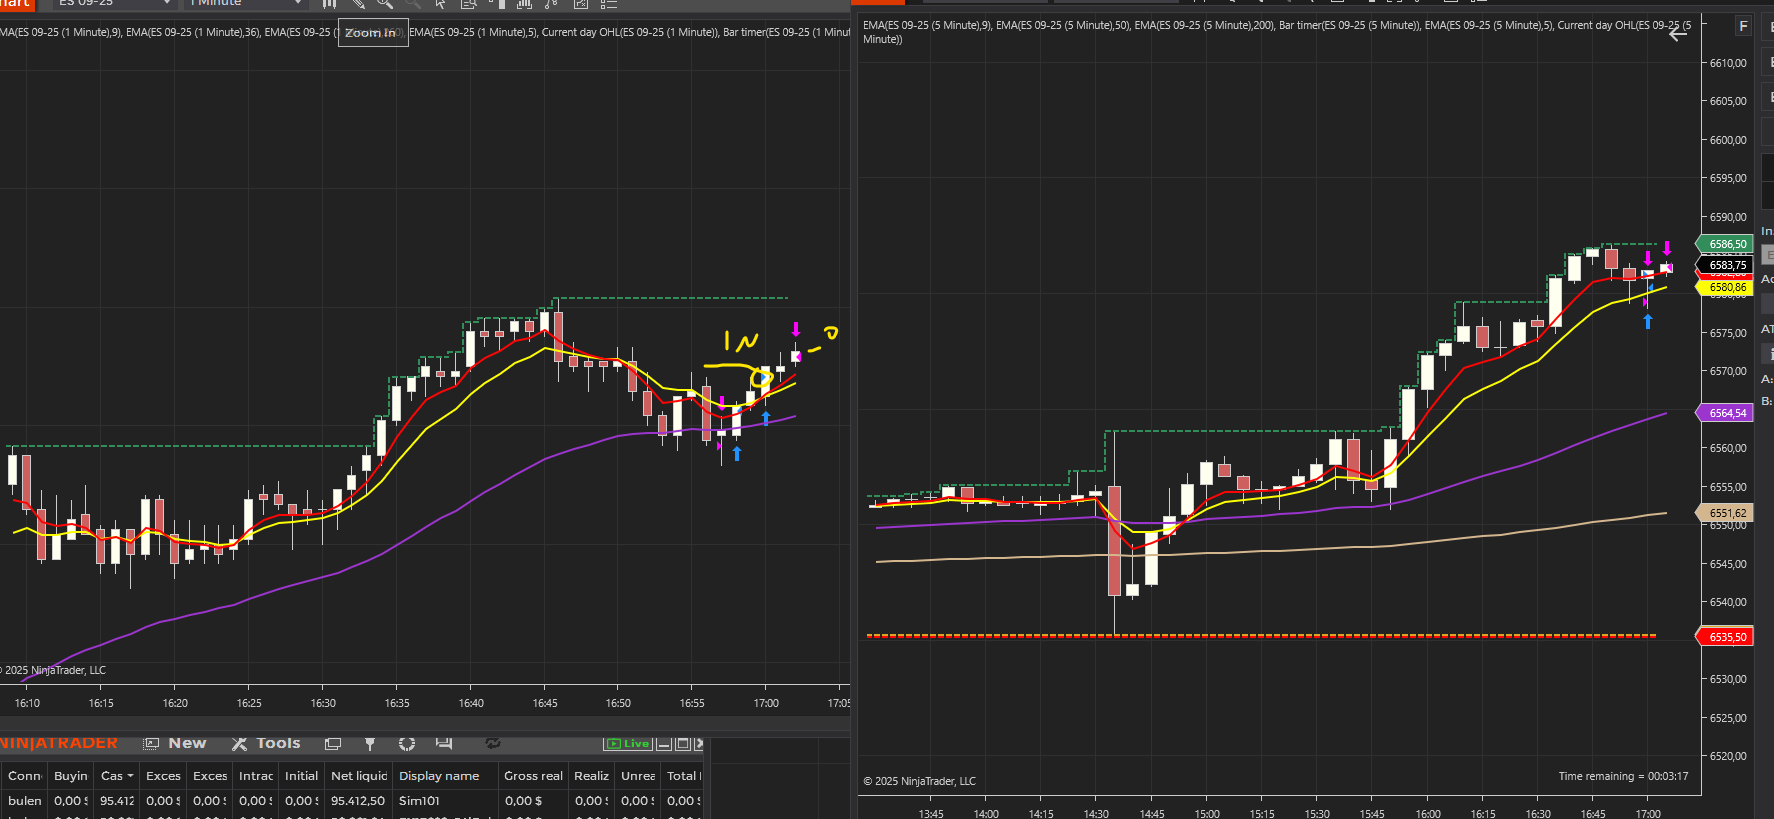
Task: Click the black 6583,75 current price marker
Action: tap(1726, 265)
